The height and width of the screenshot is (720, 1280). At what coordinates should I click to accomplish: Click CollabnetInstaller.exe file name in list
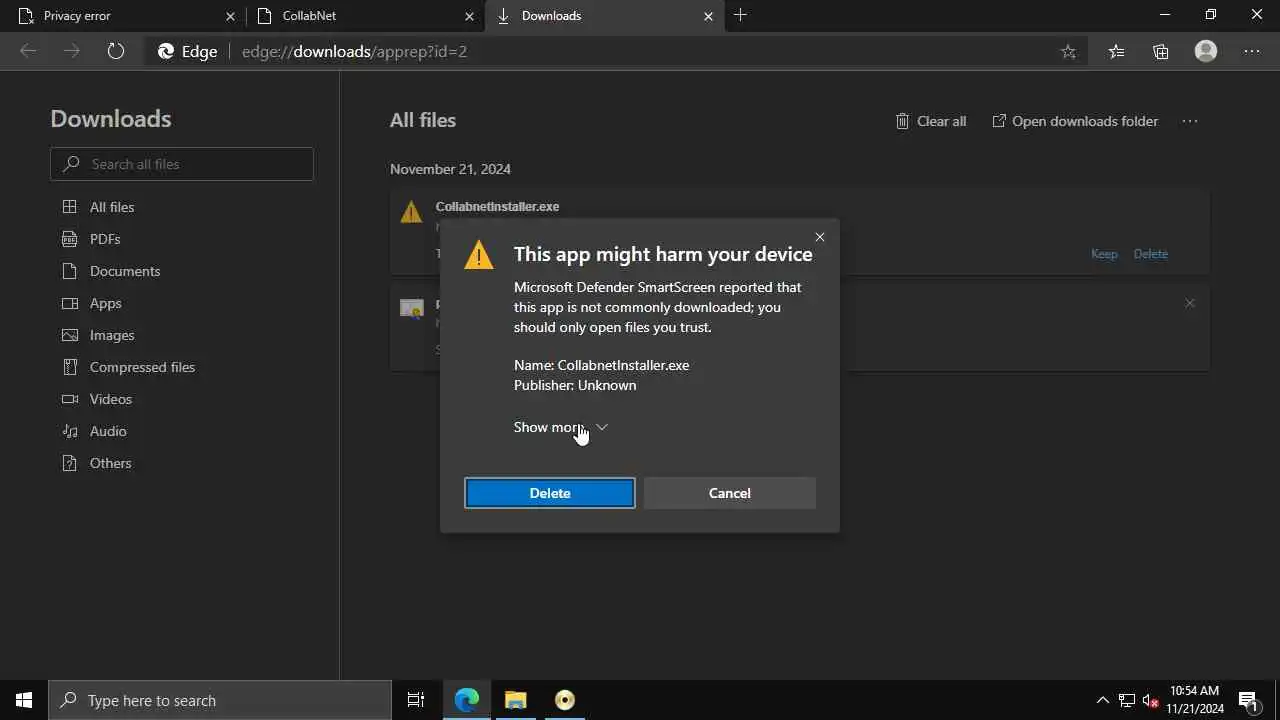[x=497, y=206]
